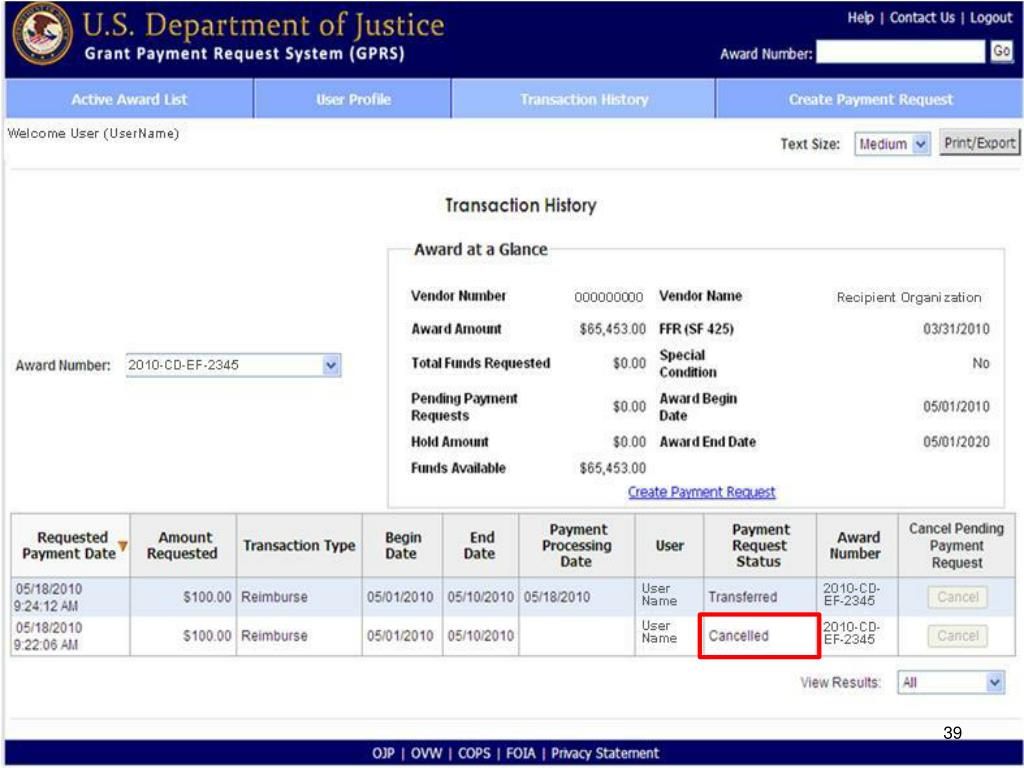Go to the Create Payment Request tab
This screenshot has height=768, width=1024.
click(870, 100)
